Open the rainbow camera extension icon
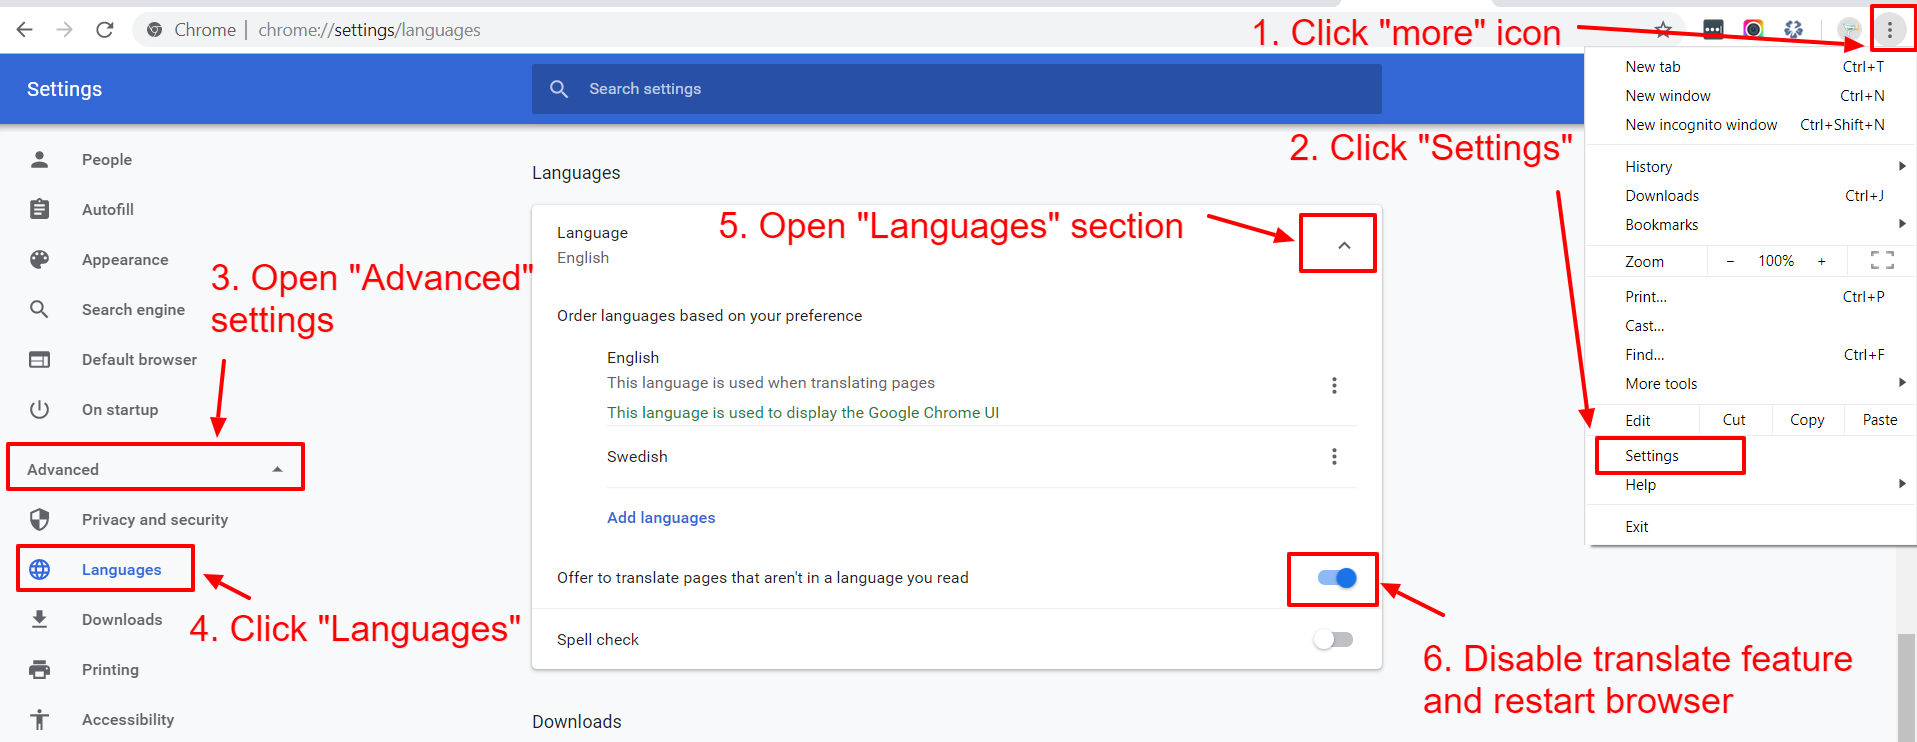1917x742 pixels. 1753,29
